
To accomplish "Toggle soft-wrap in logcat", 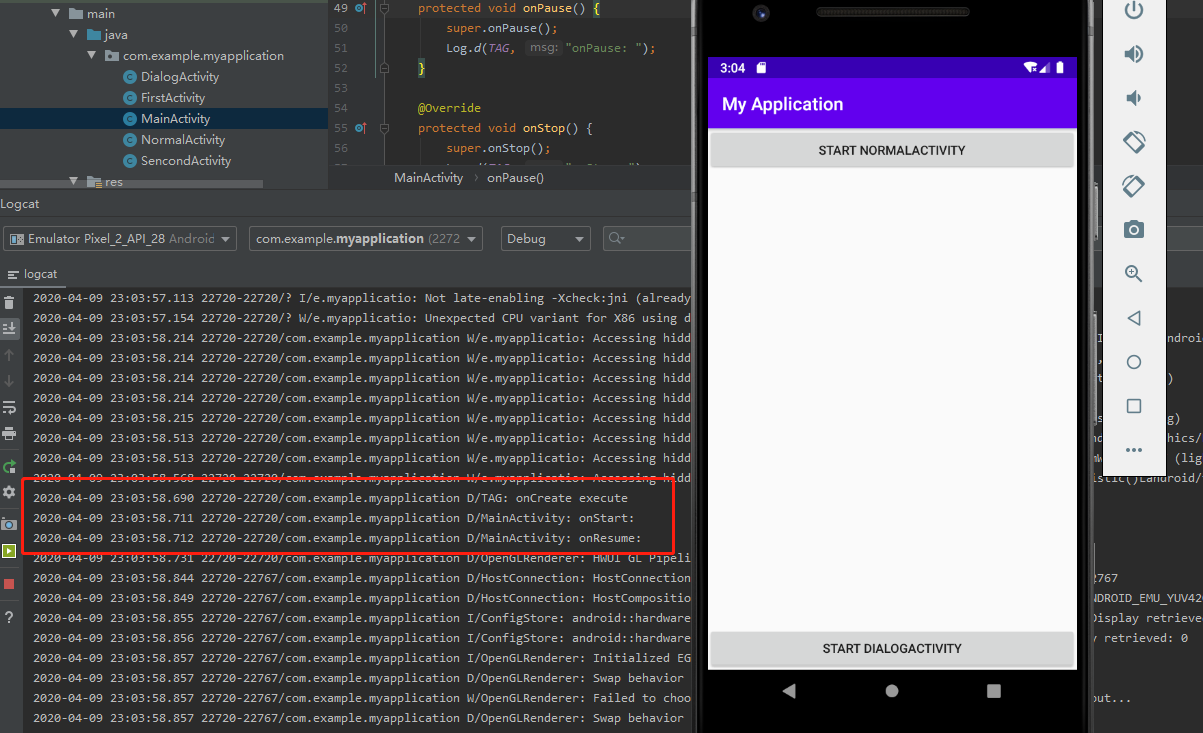I will point(9,407).
